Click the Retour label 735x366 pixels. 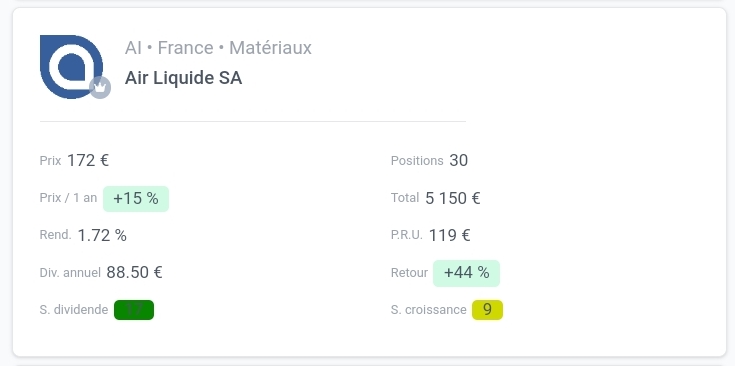tap(409, 273)
